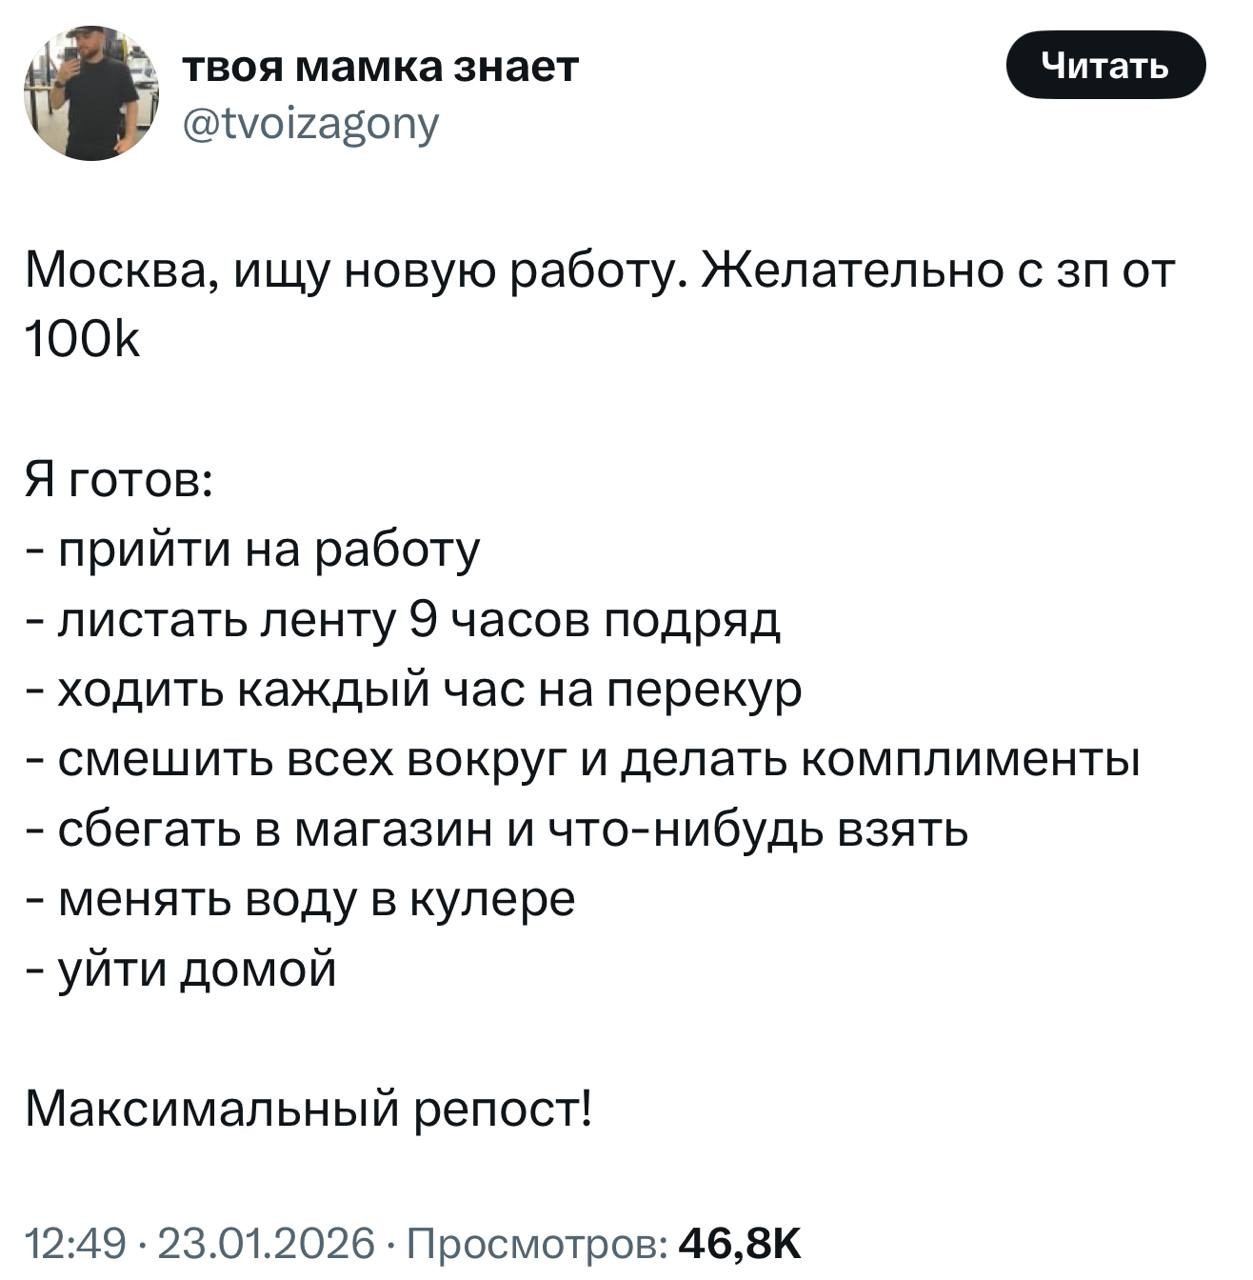The image size is (1253, 1280).
Task: Click the 46,8K views count
Action: tap(740, 1243)
